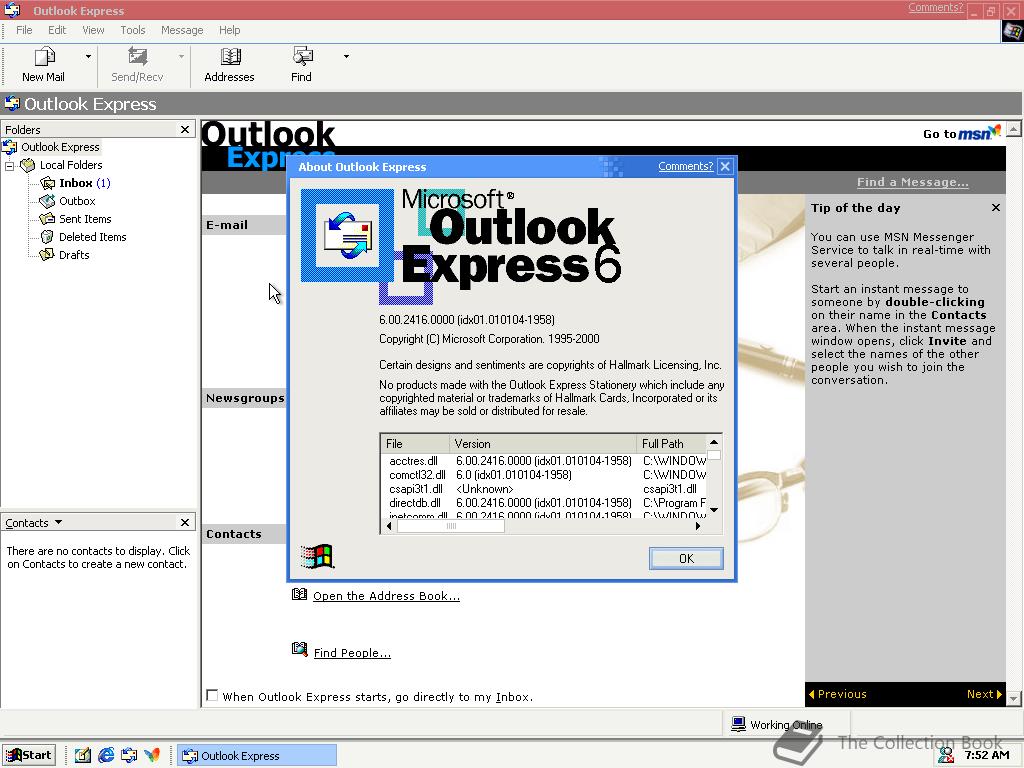Select the acctres.dll row

543,461
